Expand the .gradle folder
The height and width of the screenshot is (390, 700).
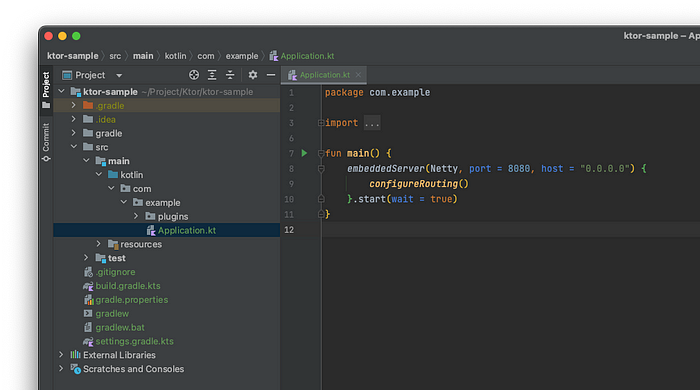(x=74, y=105)
